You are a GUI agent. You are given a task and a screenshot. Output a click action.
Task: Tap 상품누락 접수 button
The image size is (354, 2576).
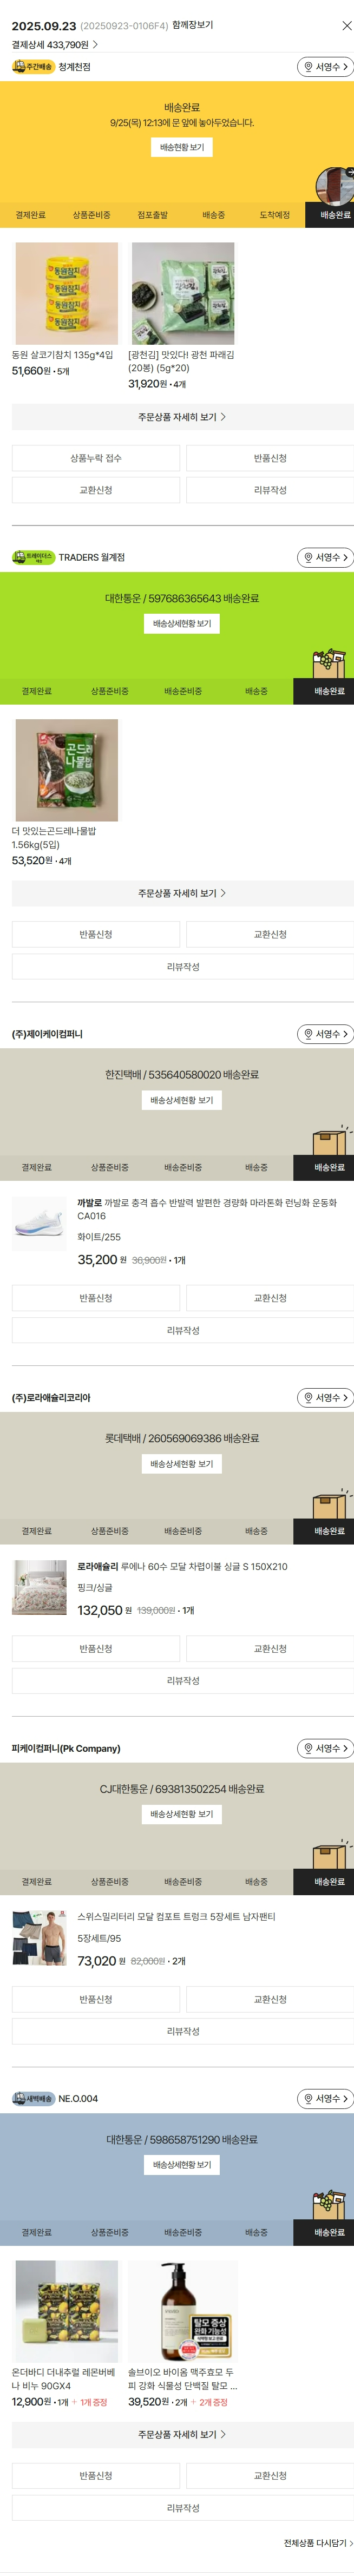96,458
